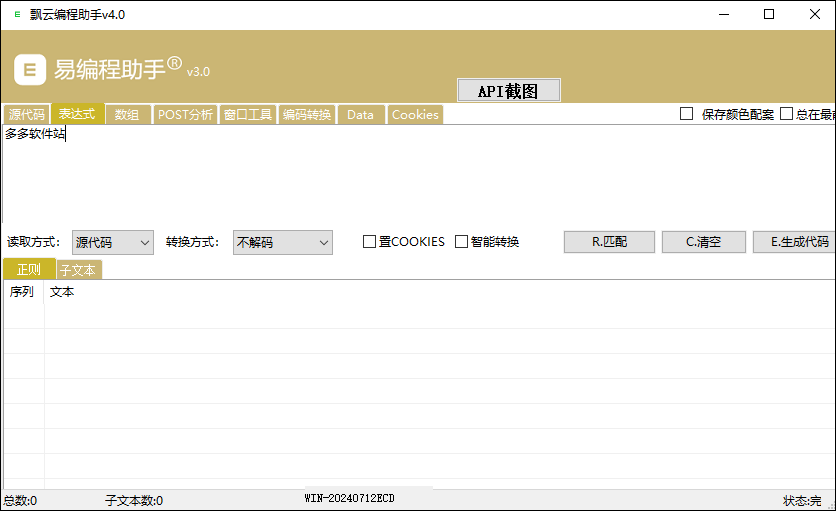836x511 pixels.
Task: Check the 置COOKIES option
Action: tap(370, 242)
